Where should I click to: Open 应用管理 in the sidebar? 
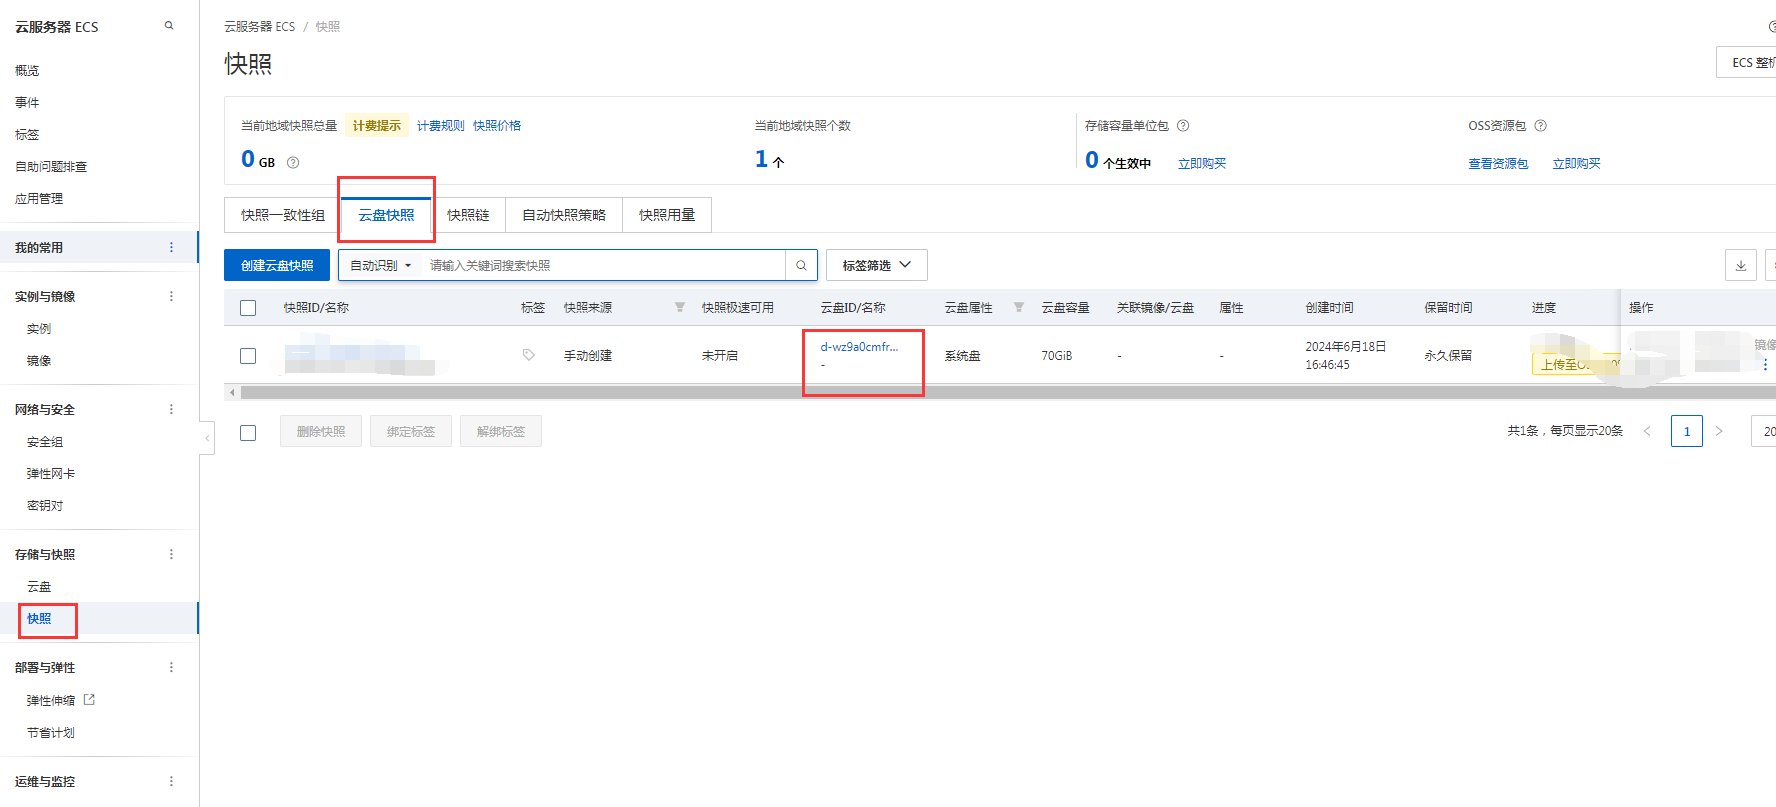(x=39, y=198)
